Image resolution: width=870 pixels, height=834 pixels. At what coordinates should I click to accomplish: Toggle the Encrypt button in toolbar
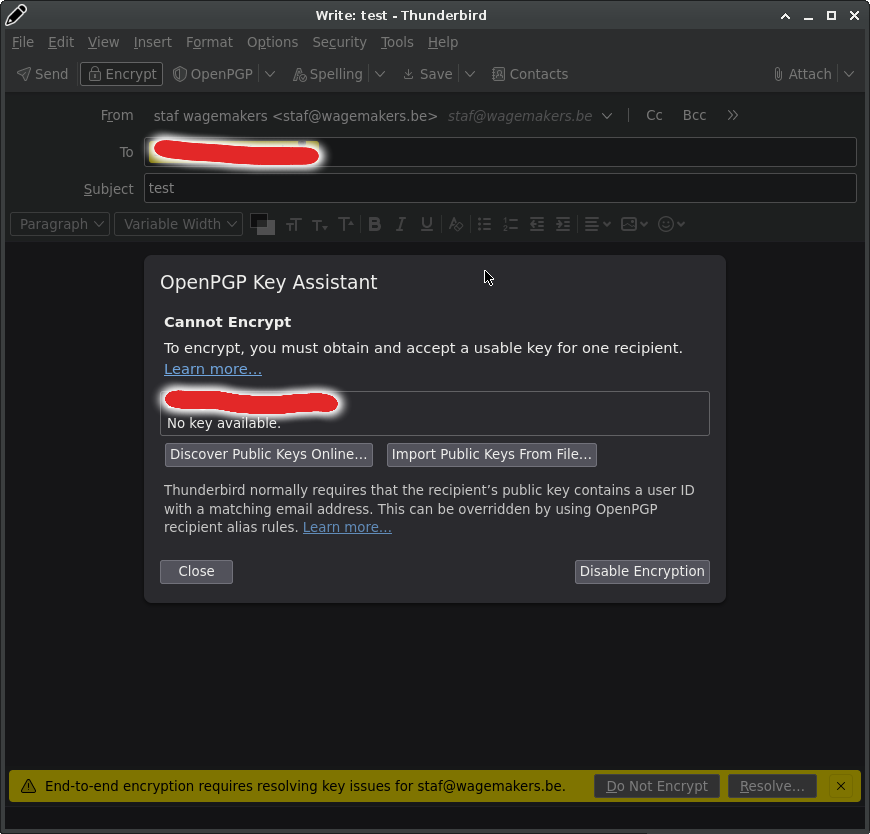coord(121,74)
